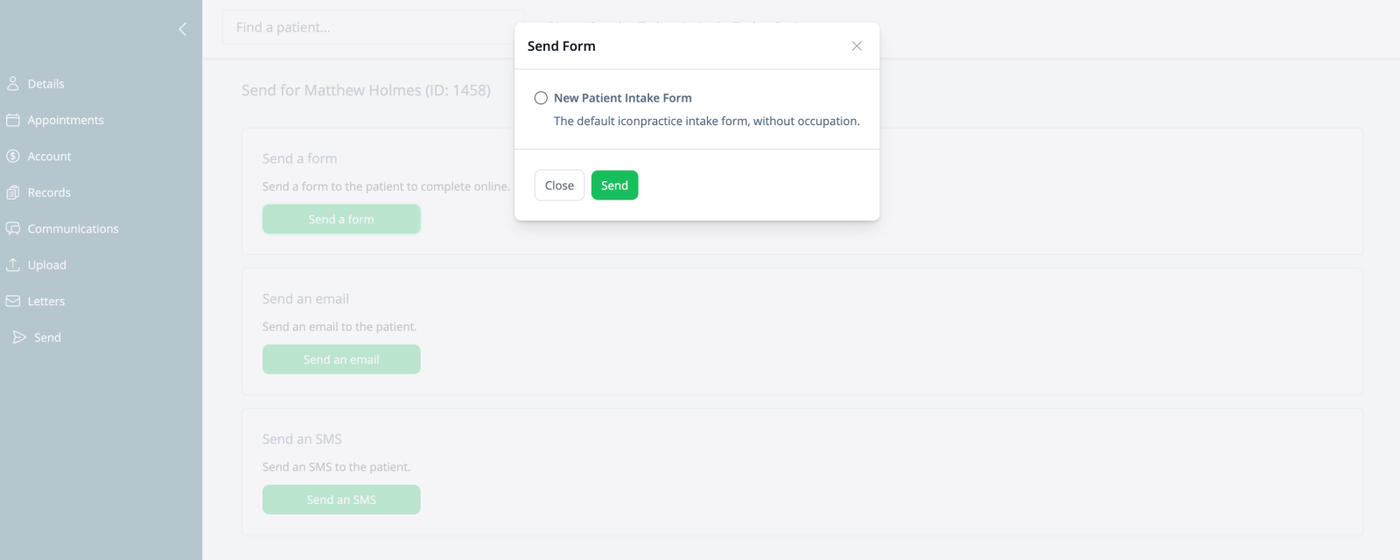Screen dimensions: 1400x560
Task: Click the Send an SMS button
Action: pyautogui.click(x=341, y=499)
